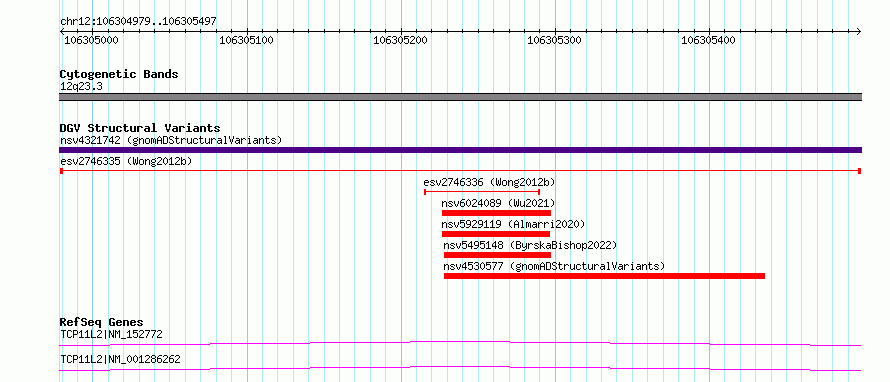Select the short red esv2746336 bracket line
The height and width of the screenshot is (382, 890).
point(481,192)
